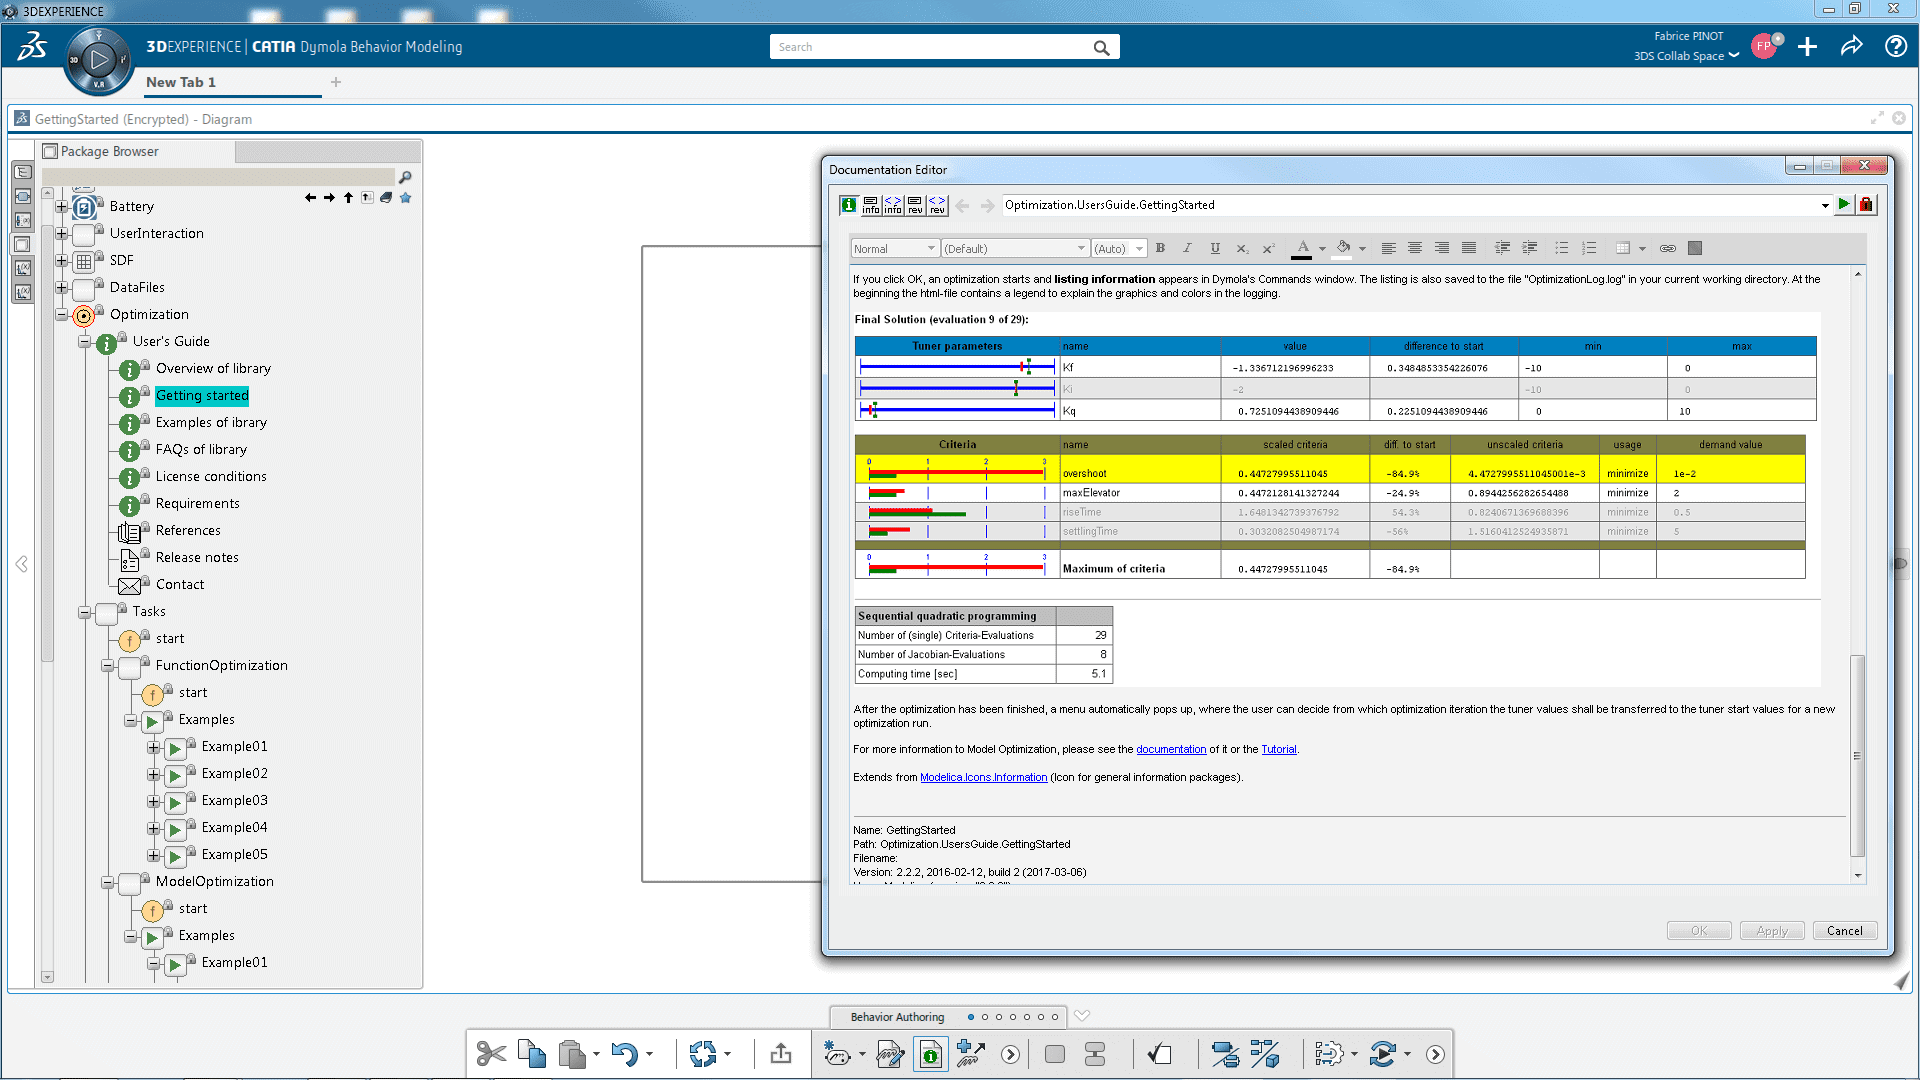Click the help question mark icon

1895,47
